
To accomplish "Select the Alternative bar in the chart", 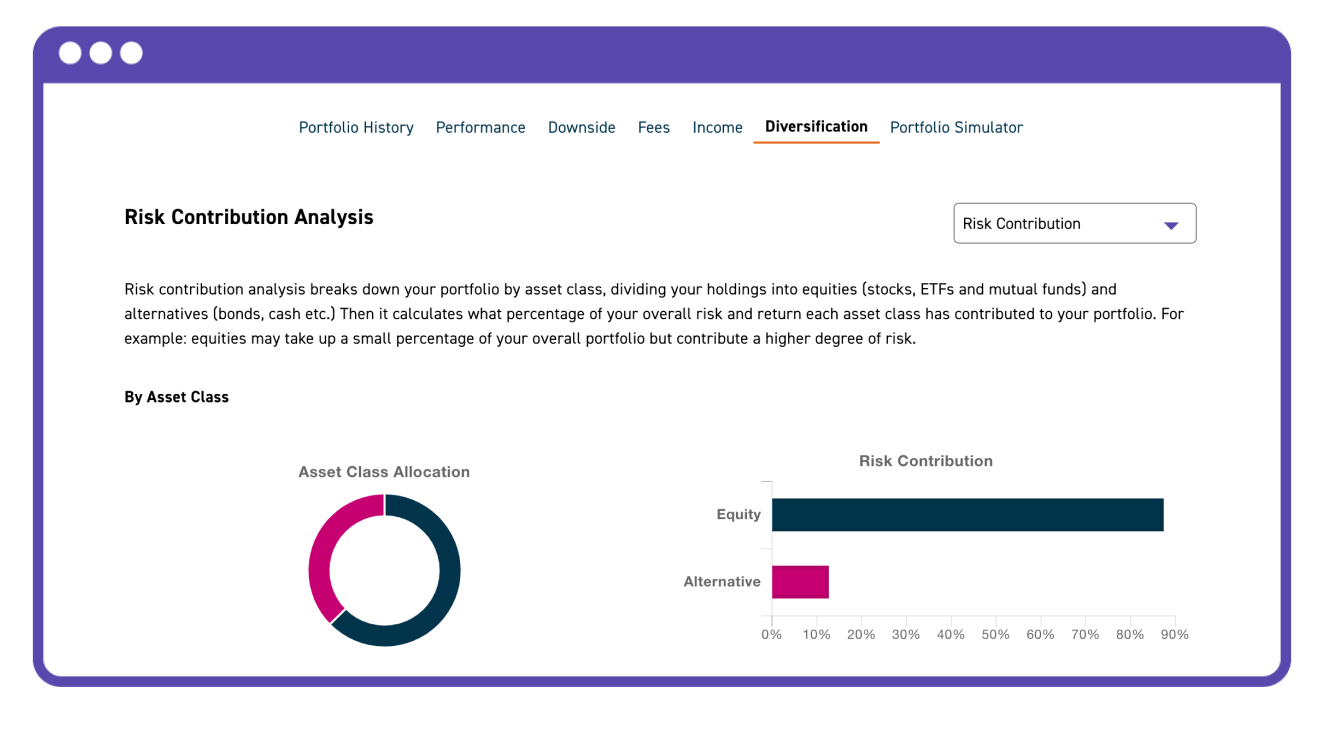I will (798, 581).
